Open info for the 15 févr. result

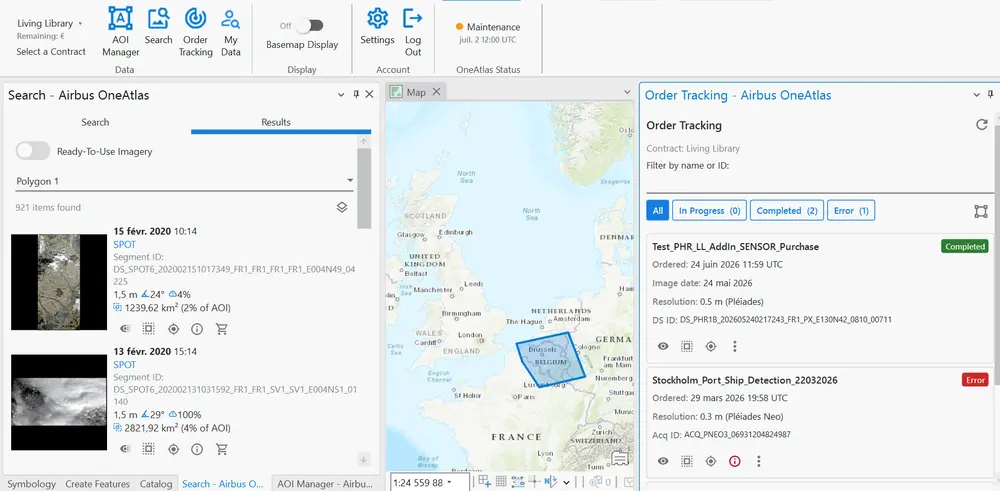pos(197,329)
